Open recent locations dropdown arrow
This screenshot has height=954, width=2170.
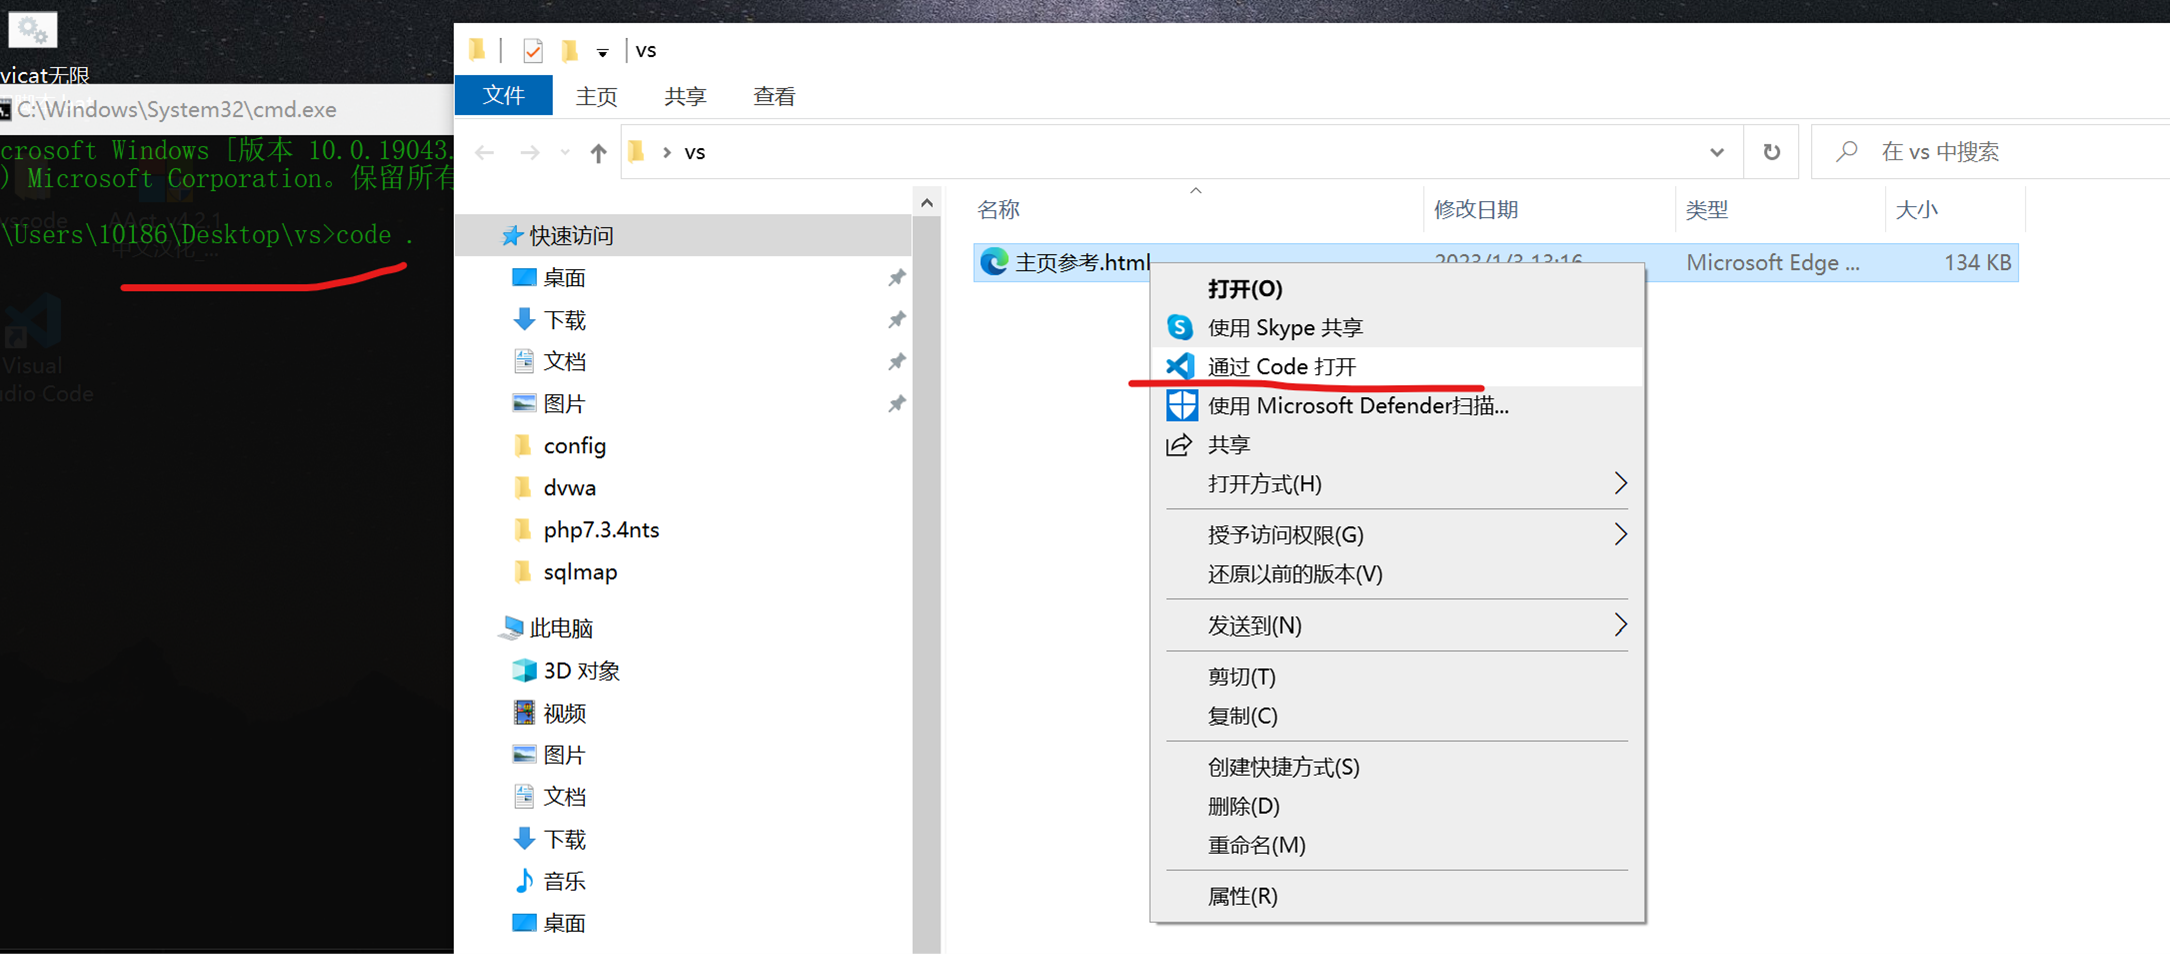pos(565,152)
